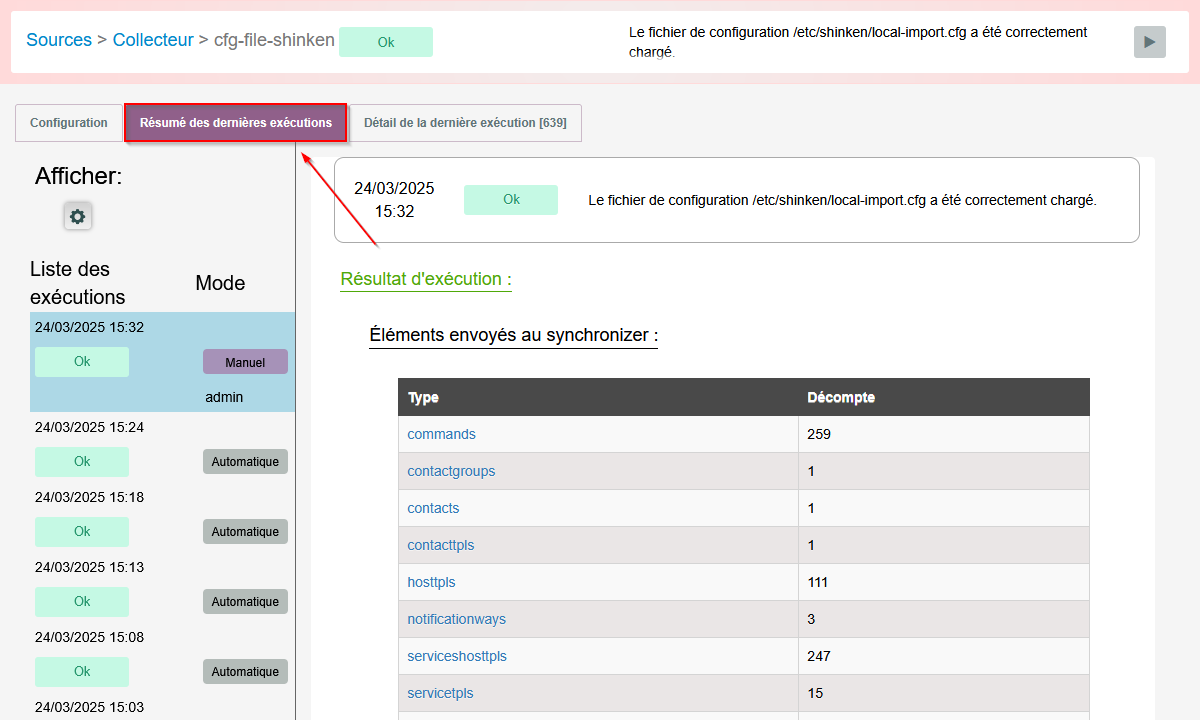Navigate to Collecteur breadcrumb link
This screenshot has width=1200, height=720.
tap(153, 41)
